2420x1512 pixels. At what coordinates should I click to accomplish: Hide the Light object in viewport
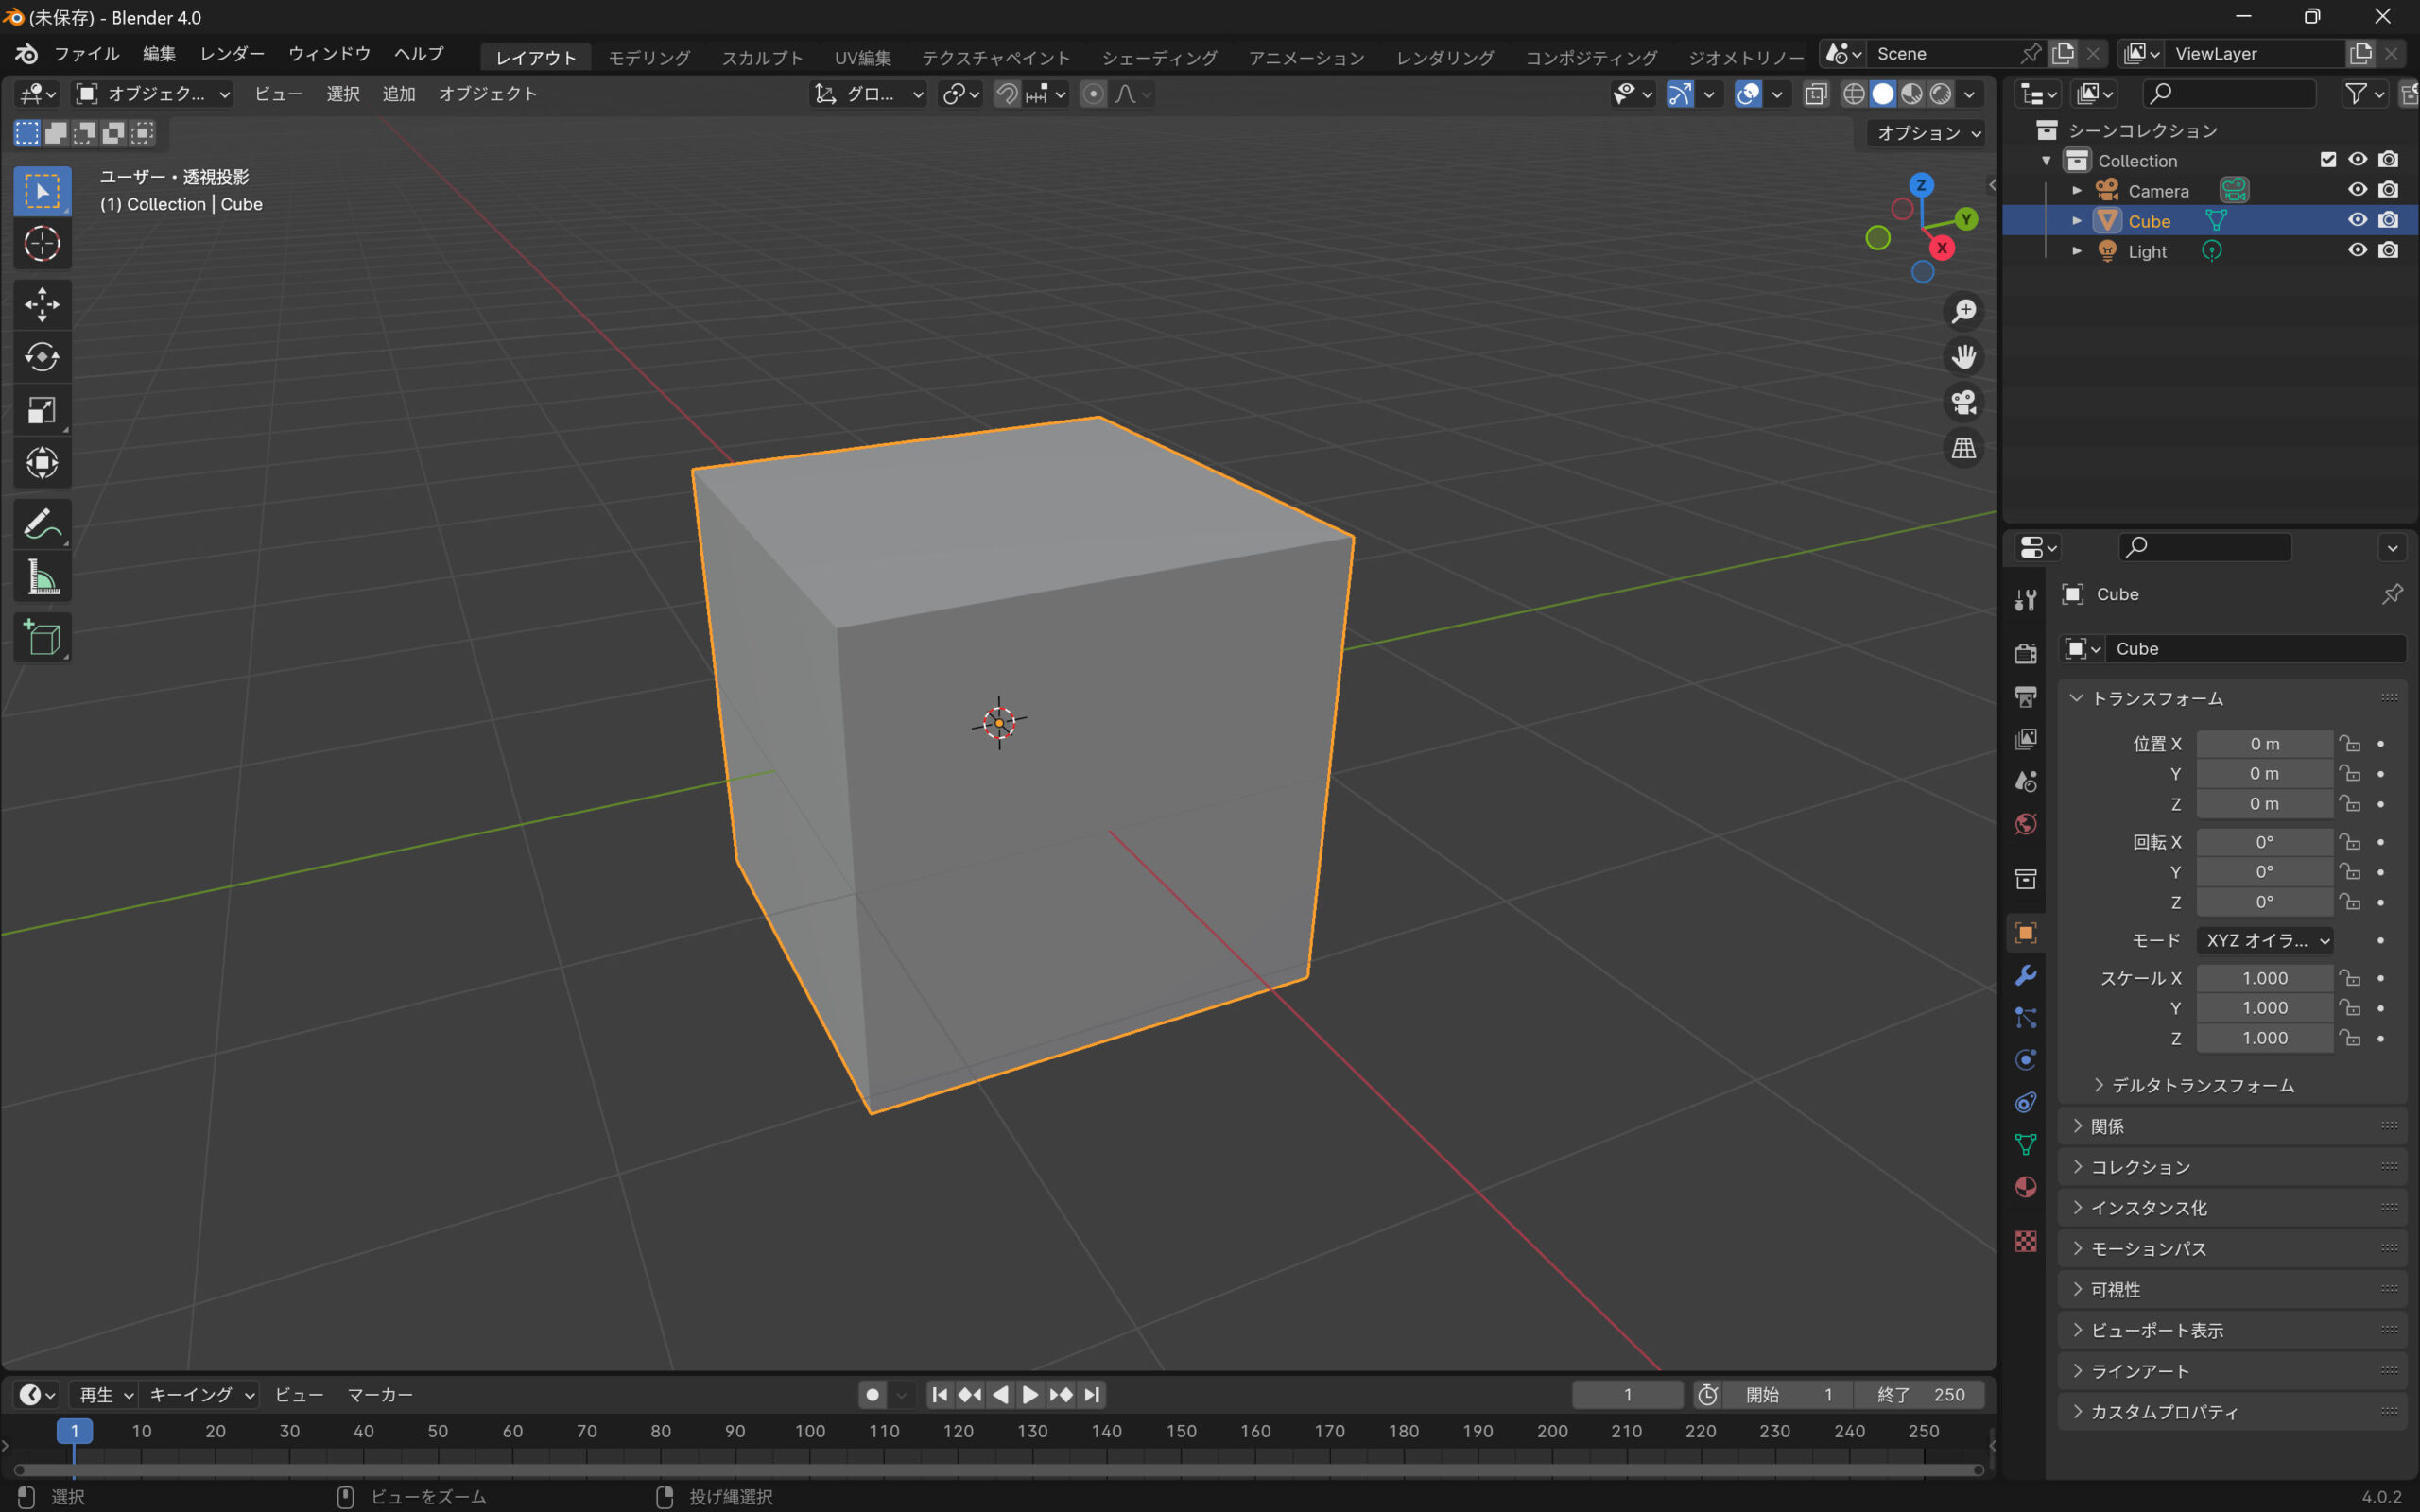coord(2357,250)
